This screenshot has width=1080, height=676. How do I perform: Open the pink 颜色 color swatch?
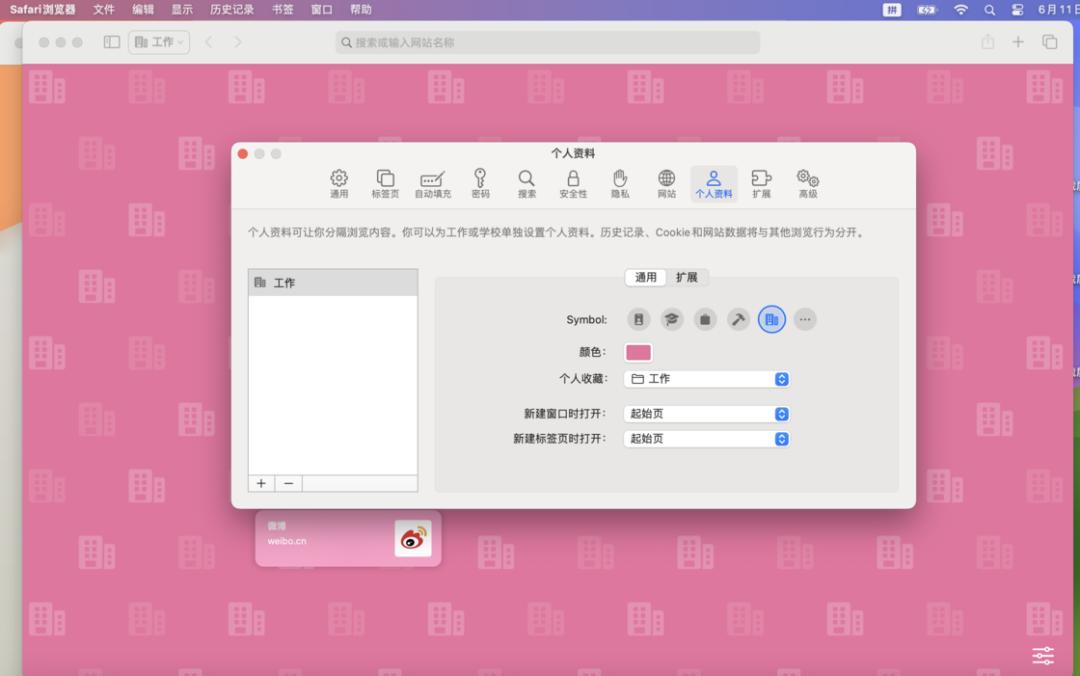pos(638,352)
